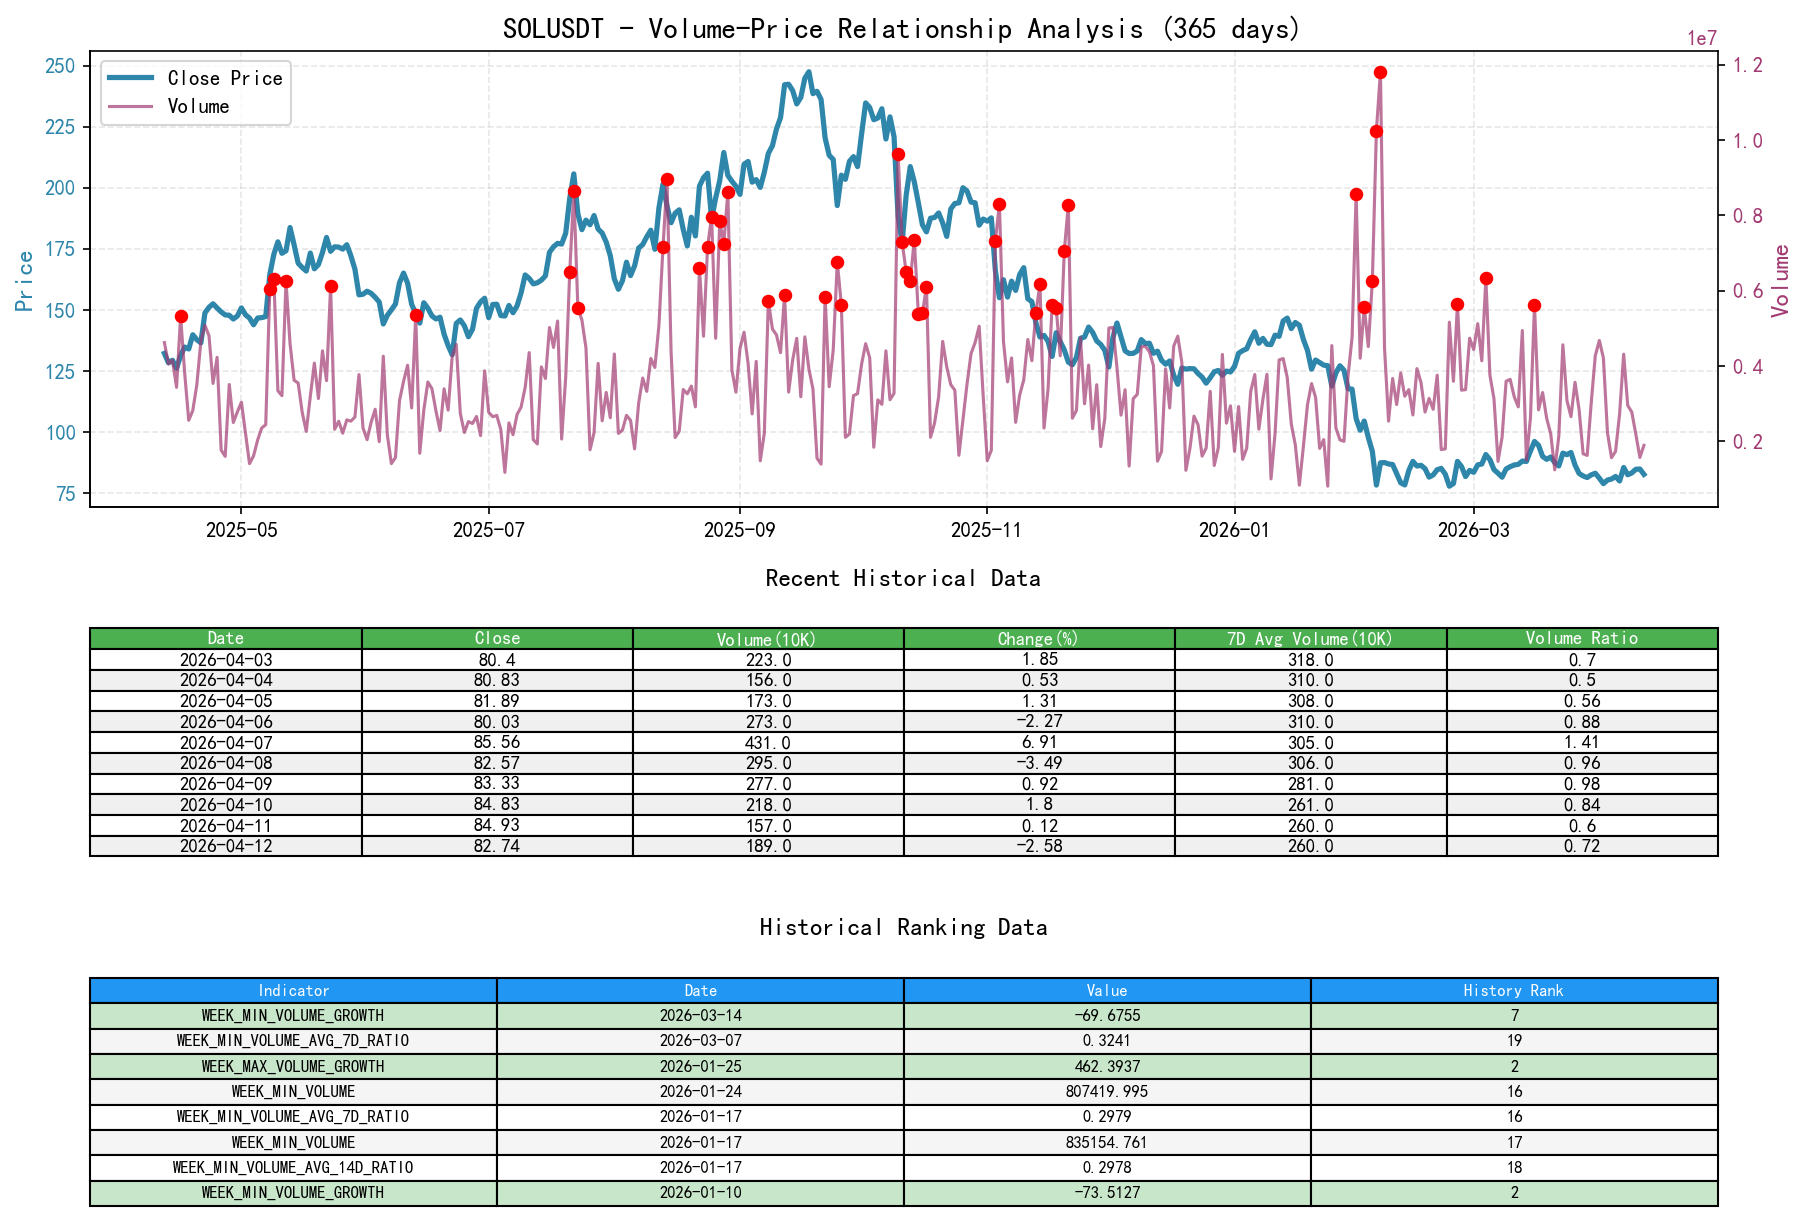Click the 250 tick on the Price axis
1808x1221 pixels.
point(60,66)
